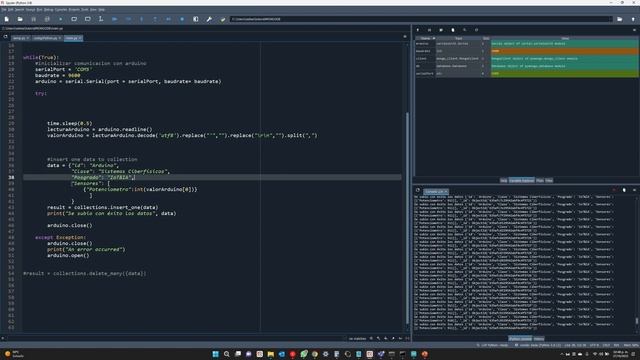Switch to the Plots pane tab

coord(540,180)
